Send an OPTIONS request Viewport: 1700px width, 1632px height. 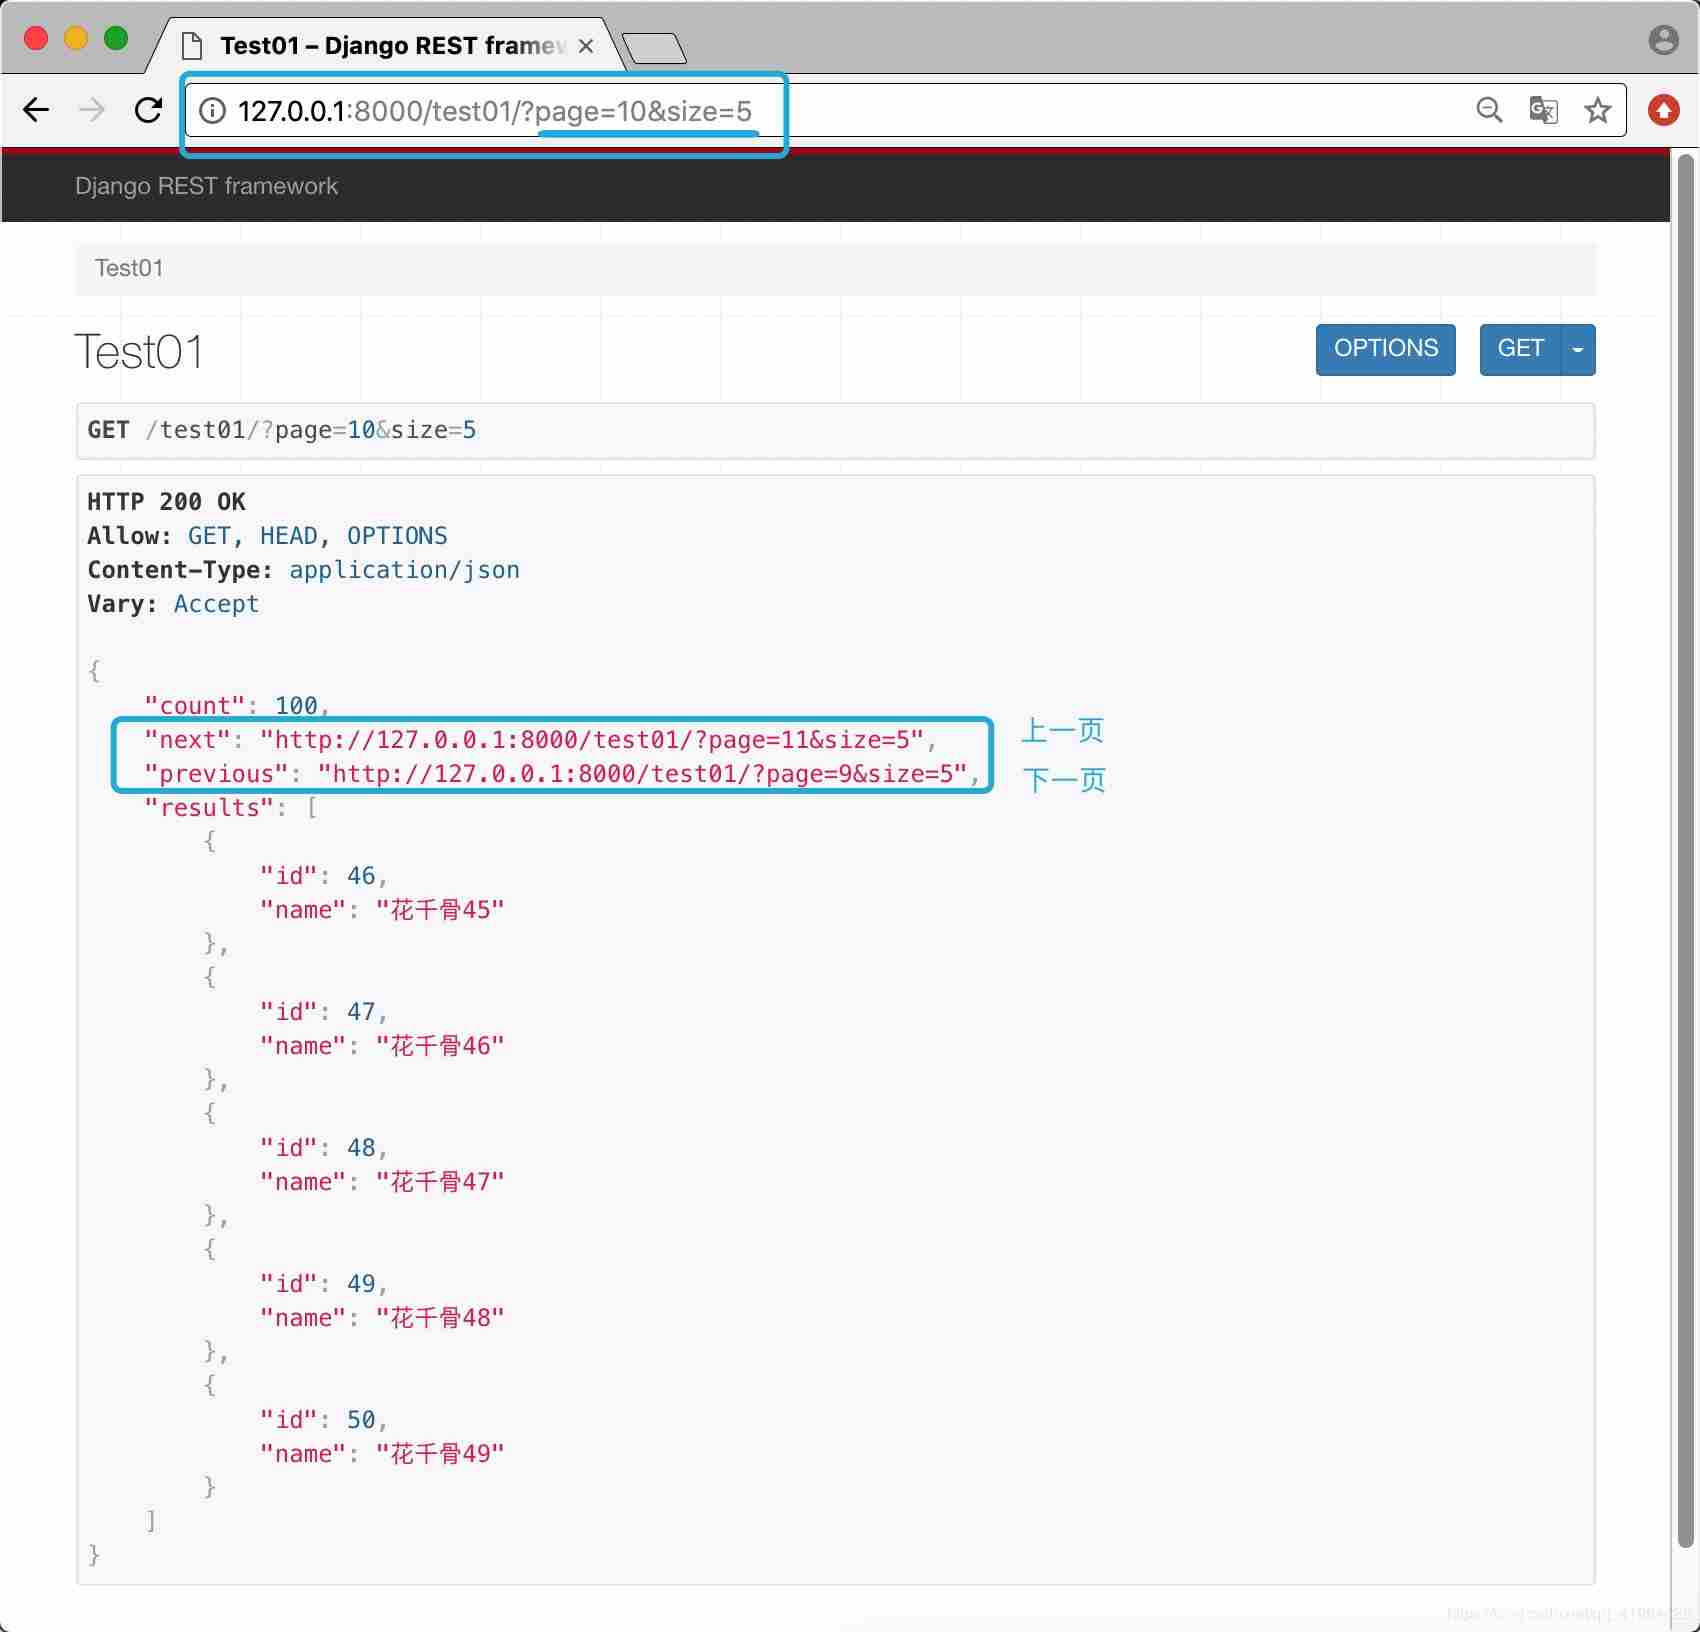pos(1386,349)
